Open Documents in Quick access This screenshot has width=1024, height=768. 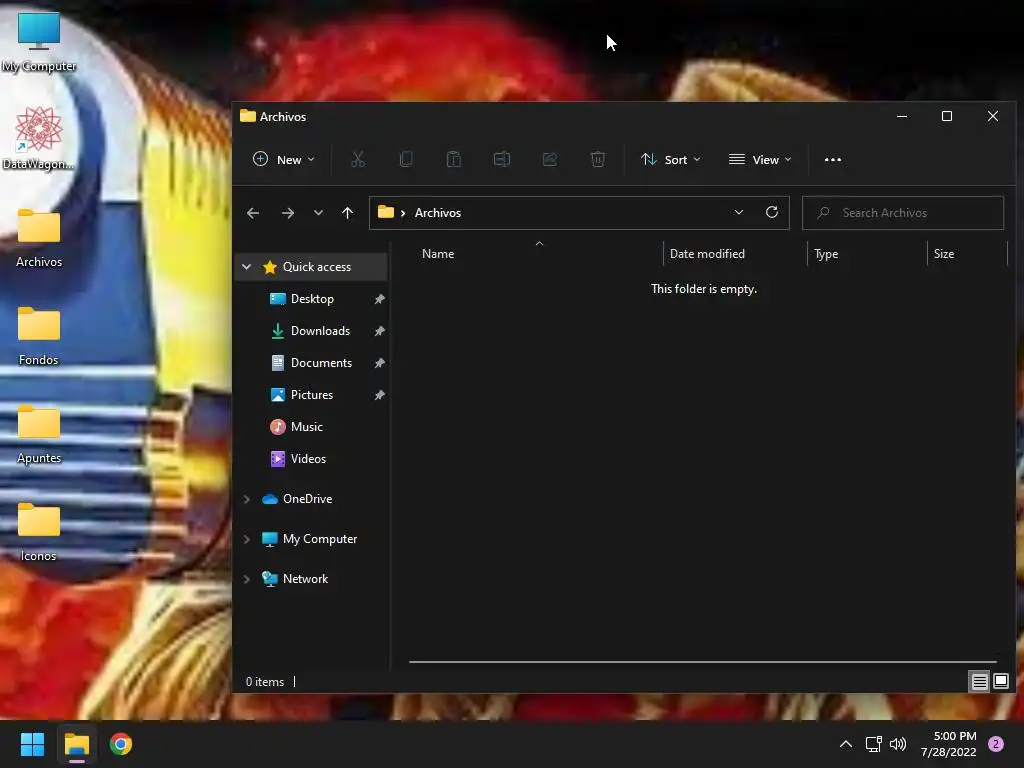(321, 362)
